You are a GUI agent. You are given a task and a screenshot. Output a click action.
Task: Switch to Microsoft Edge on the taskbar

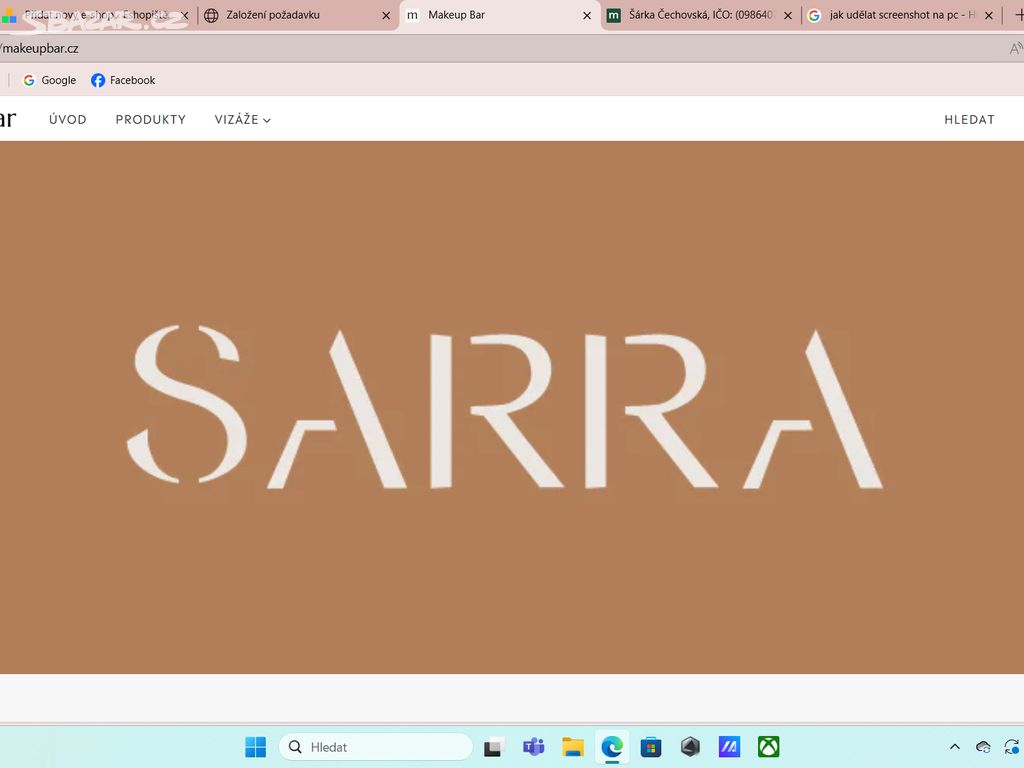[612, 746]
